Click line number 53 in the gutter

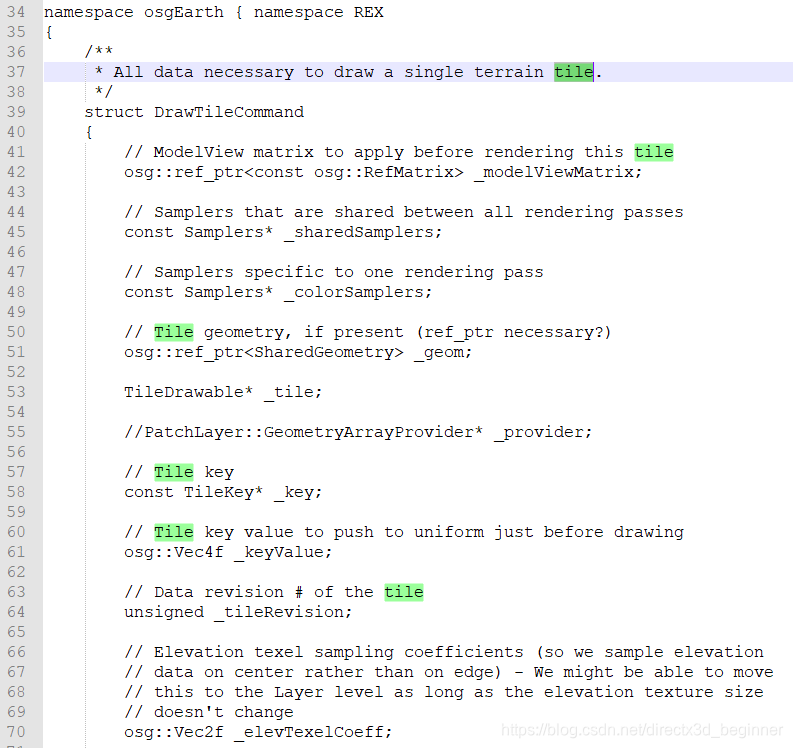point(16,392)
